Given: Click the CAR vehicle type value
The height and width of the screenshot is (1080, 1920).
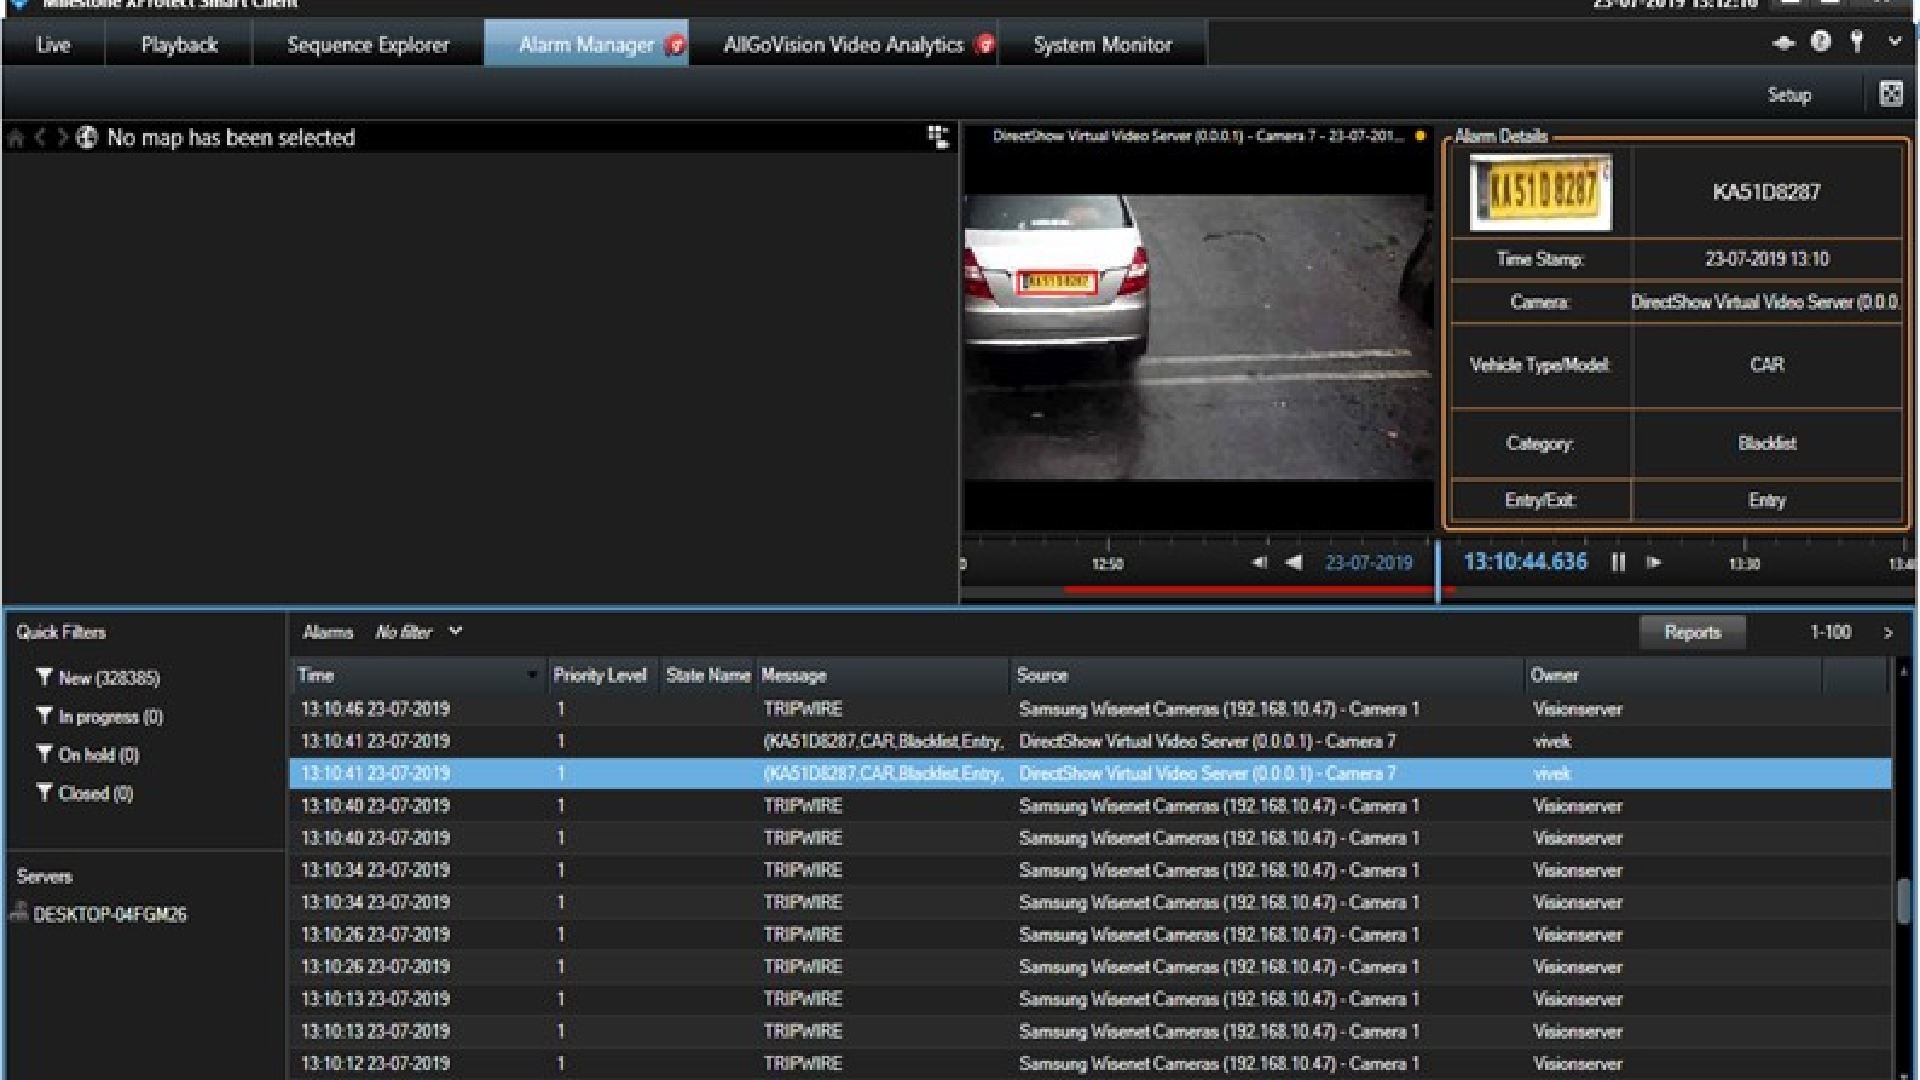Looking at the screenshot, I should 1767,365.
